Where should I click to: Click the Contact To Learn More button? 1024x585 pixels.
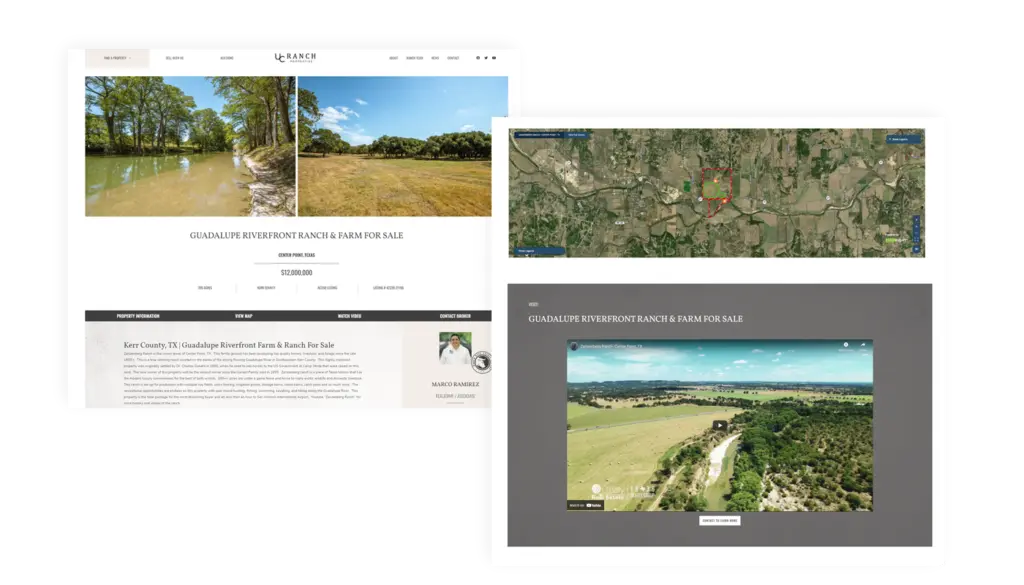pyautogui.click(x=719, y=519)
